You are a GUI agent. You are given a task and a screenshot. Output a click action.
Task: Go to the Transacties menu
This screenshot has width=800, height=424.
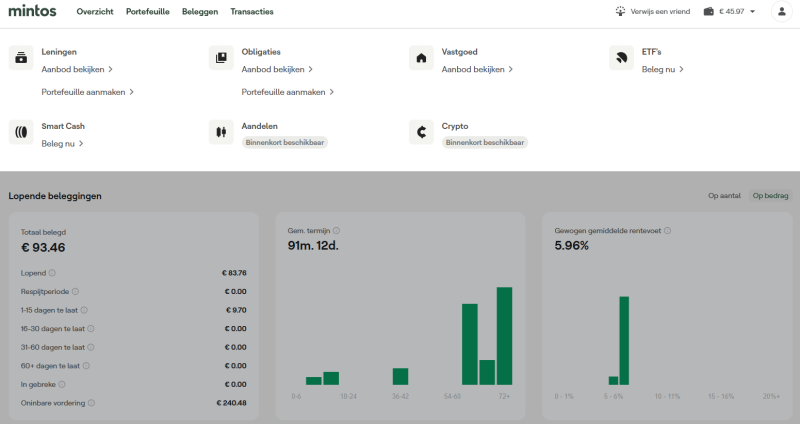click(x=251, y=12)
